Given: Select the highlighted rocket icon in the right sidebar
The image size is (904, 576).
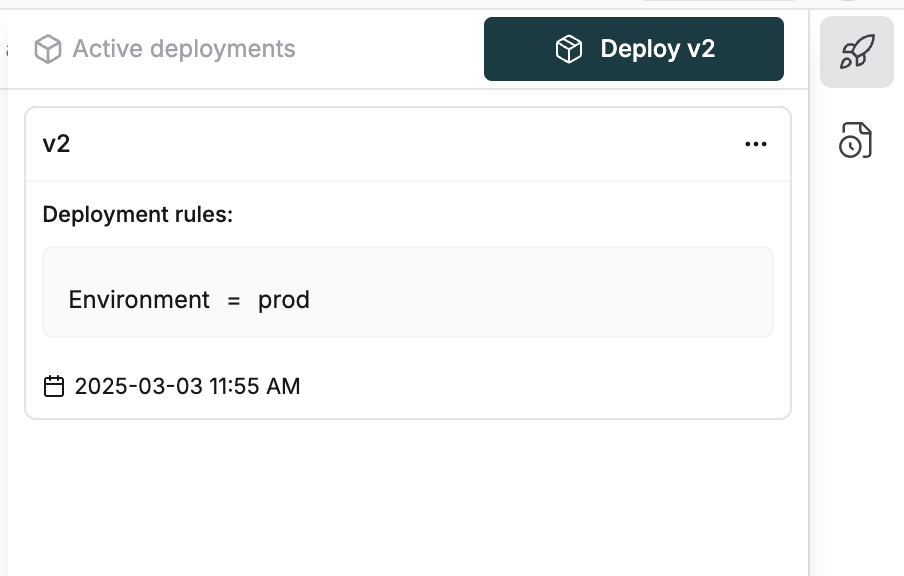Looking at the screenshot, I should [857, 51].
